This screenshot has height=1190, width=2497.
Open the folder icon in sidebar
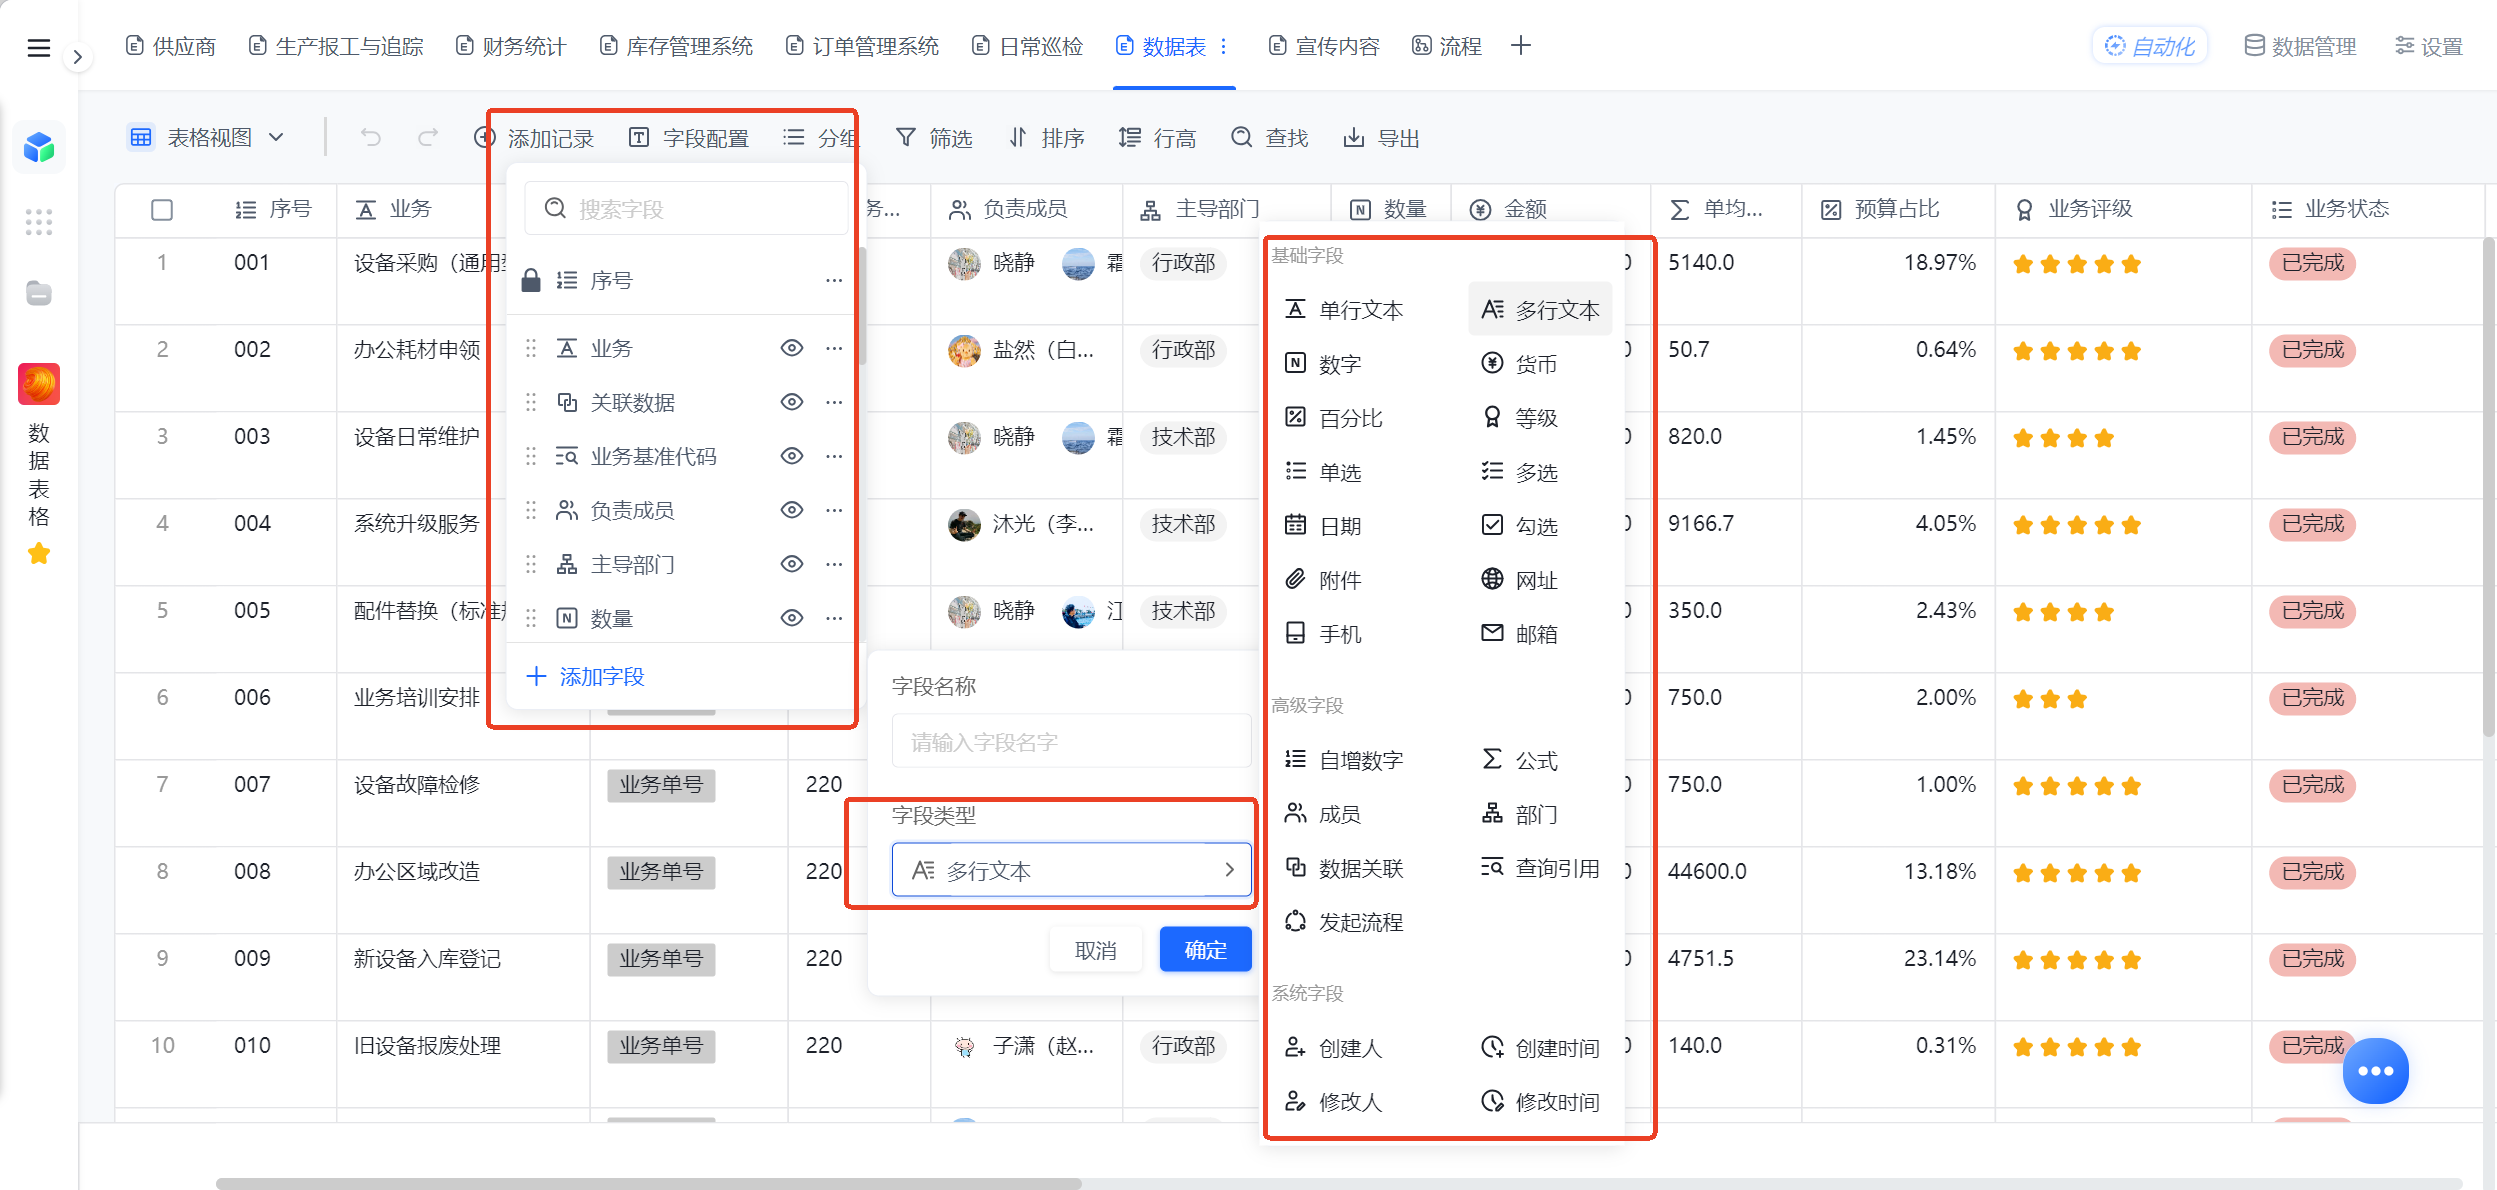point(39,293)
